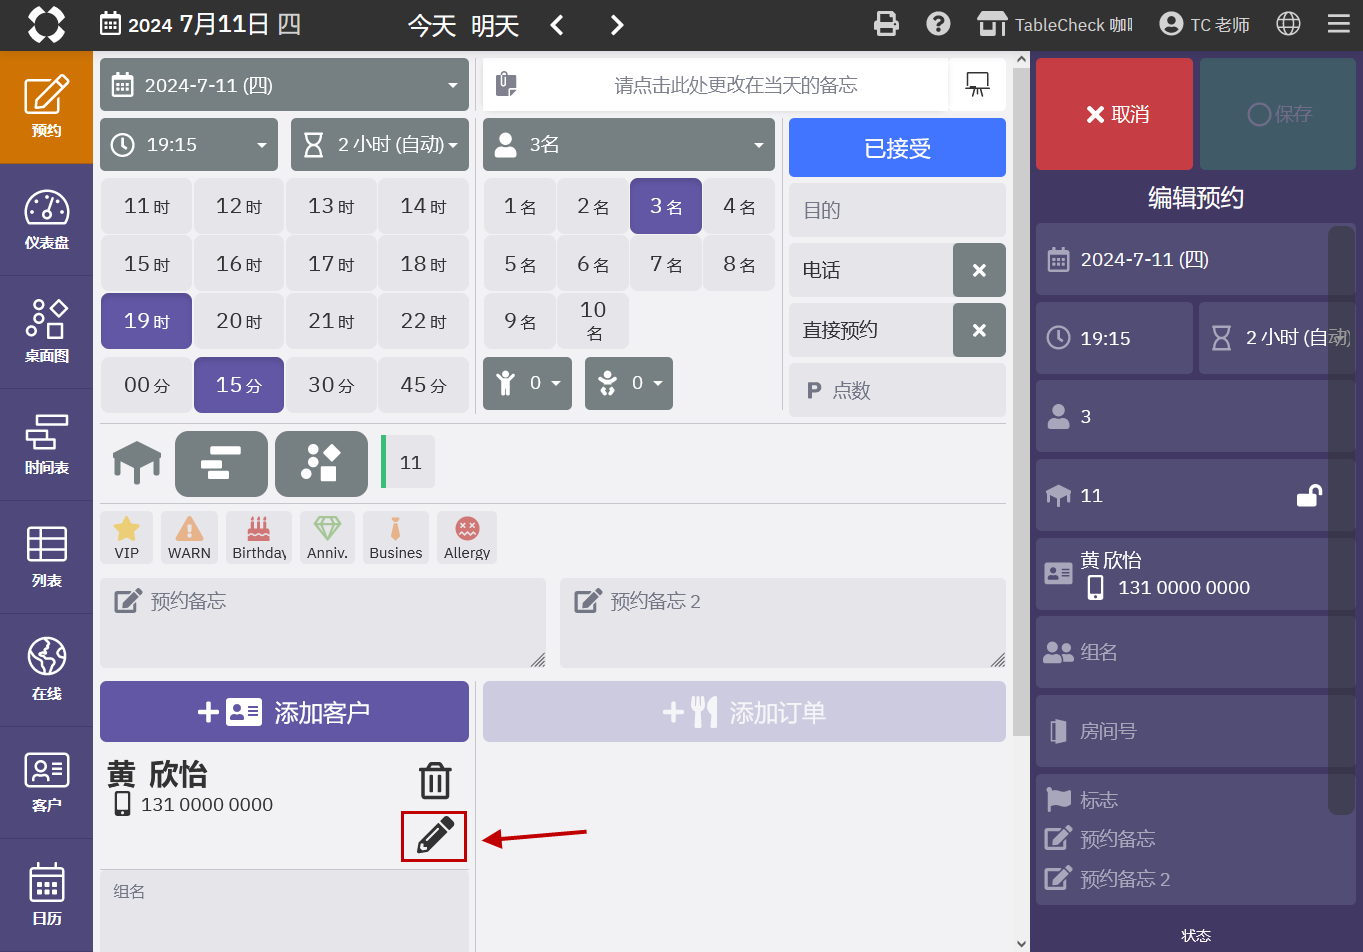Toggle the Business tie flag
The height and width of the screenshot is (952, 1363).
click(x=396, y=538)
